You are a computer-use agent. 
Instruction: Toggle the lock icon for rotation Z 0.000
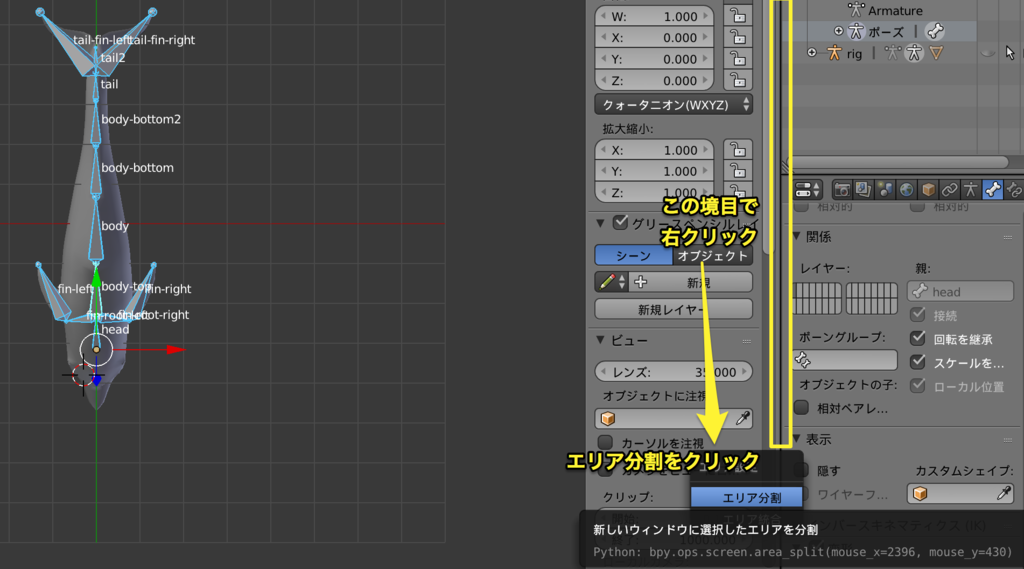pyautogui.click(x=738, y=80)
